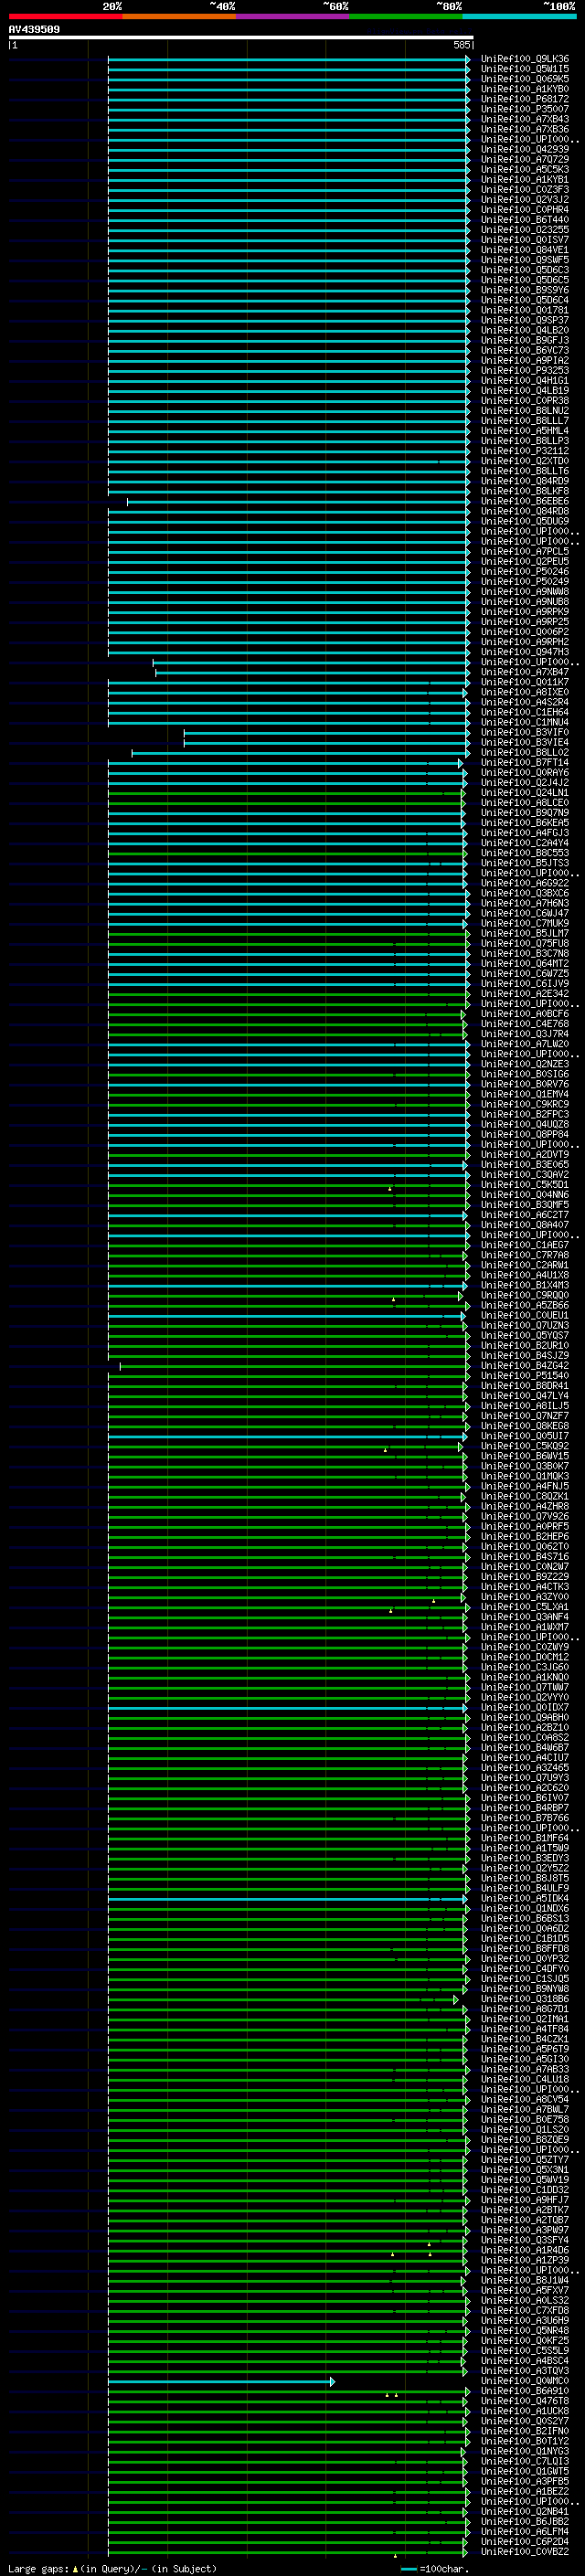Click hit label UniRef100_B9Q7N9

524,813
